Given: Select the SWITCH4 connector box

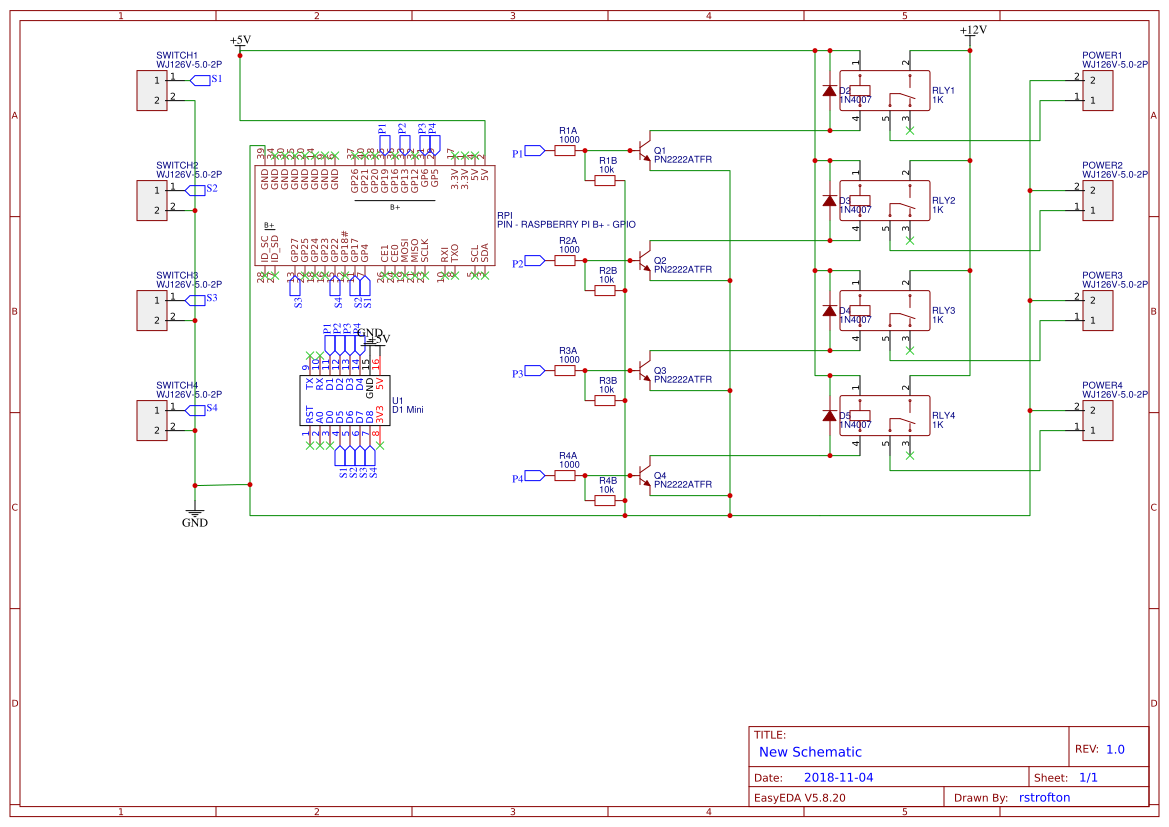Looking at the screenshot, I should 151,421.
